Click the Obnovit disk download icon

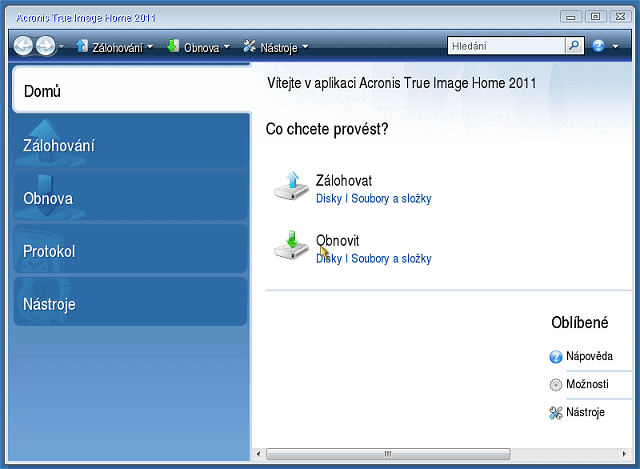291,245
